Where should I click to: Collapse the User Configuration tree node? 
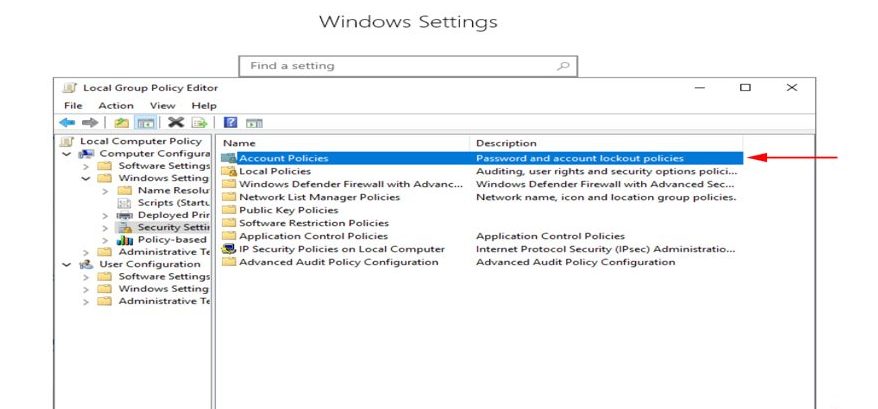click(67, 265)
